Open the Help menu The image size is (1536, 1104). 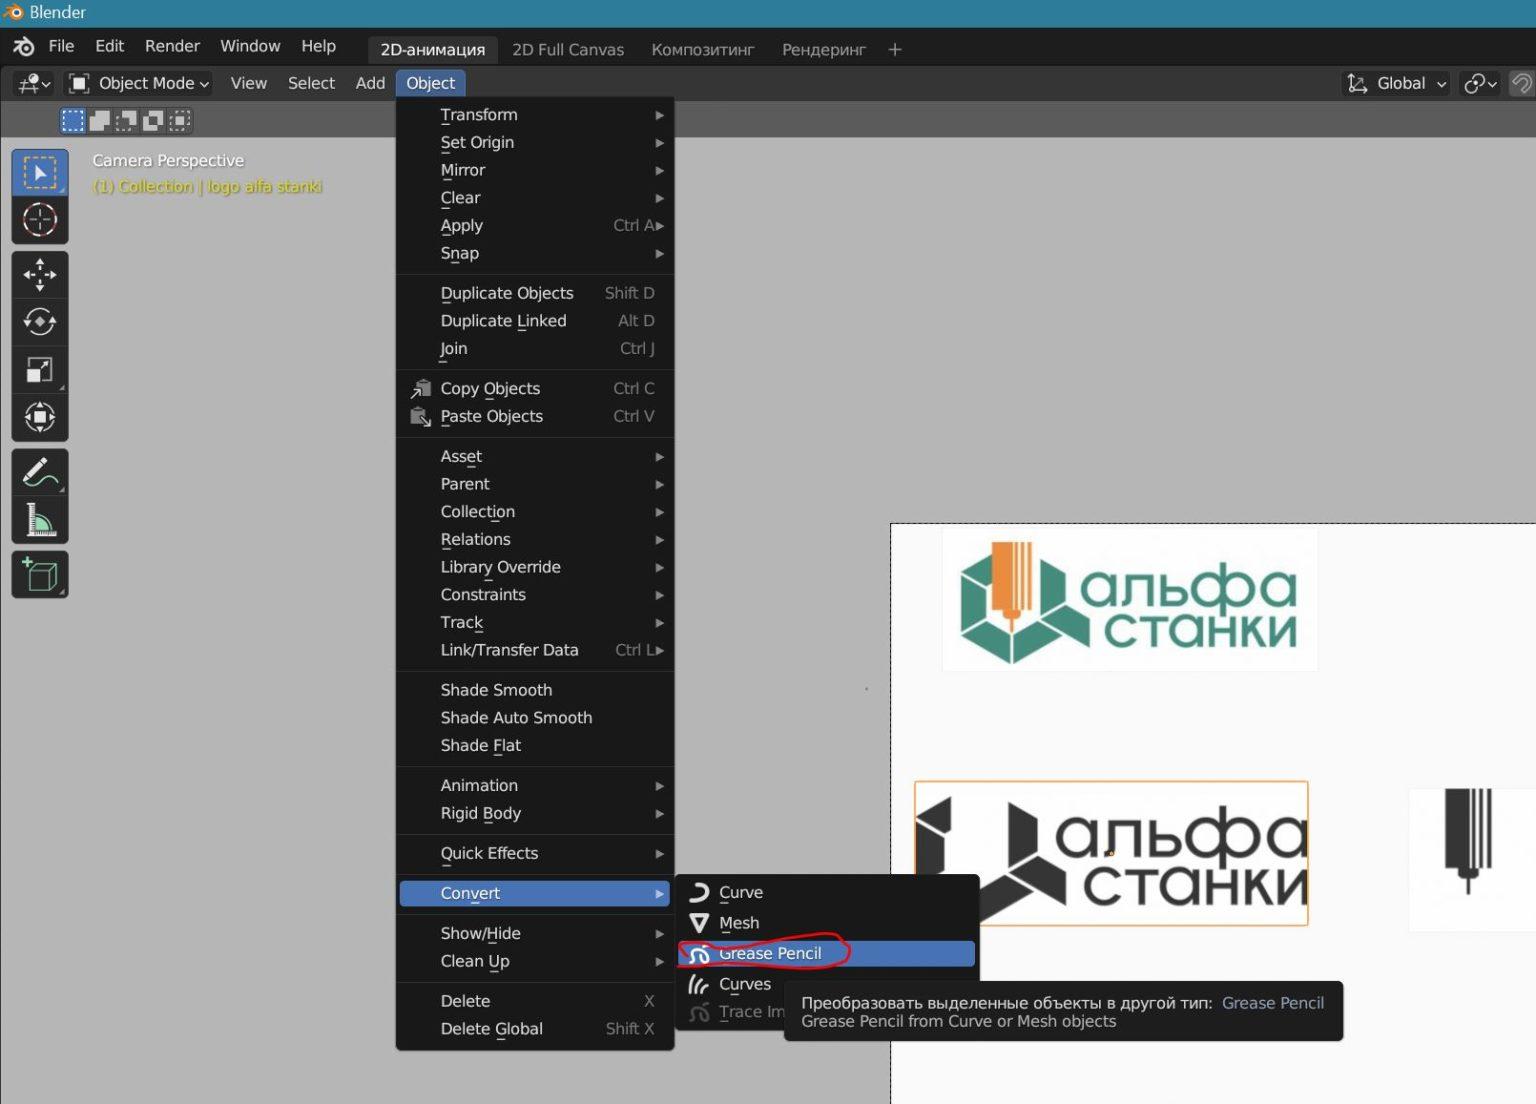pos(318,46)
